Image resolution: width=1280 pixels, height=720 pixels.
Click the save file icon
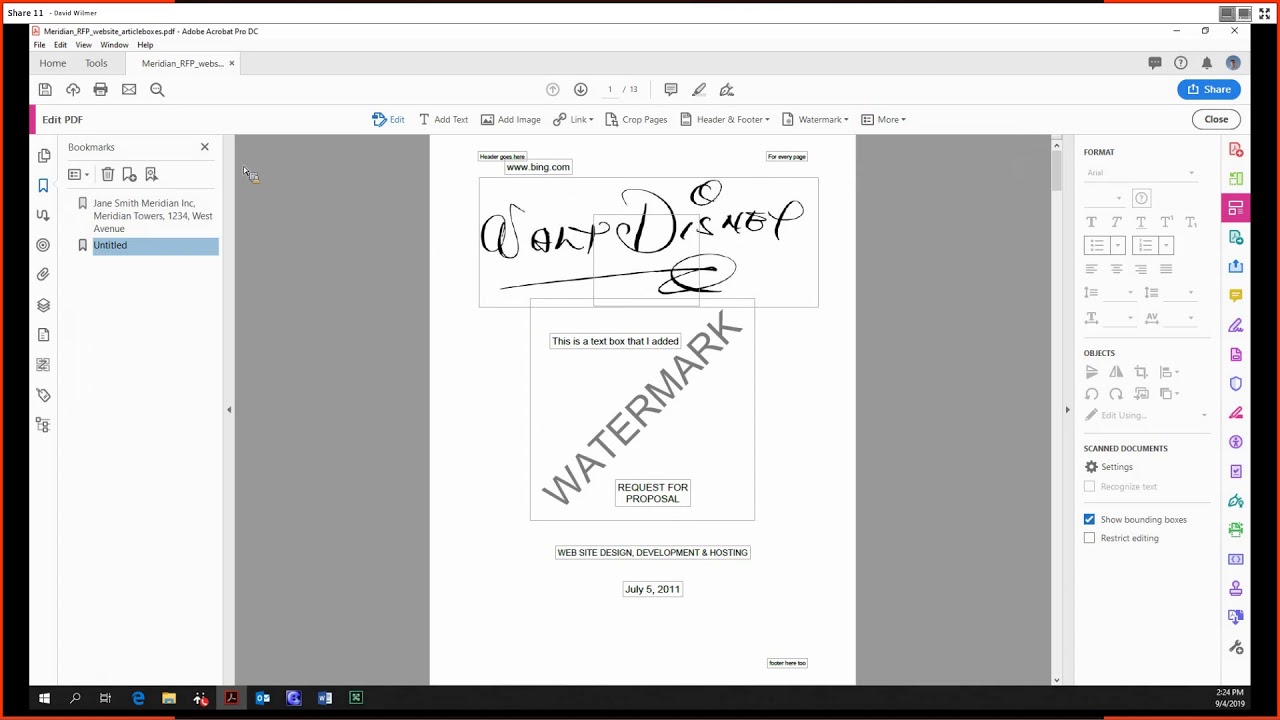point(45,89)
